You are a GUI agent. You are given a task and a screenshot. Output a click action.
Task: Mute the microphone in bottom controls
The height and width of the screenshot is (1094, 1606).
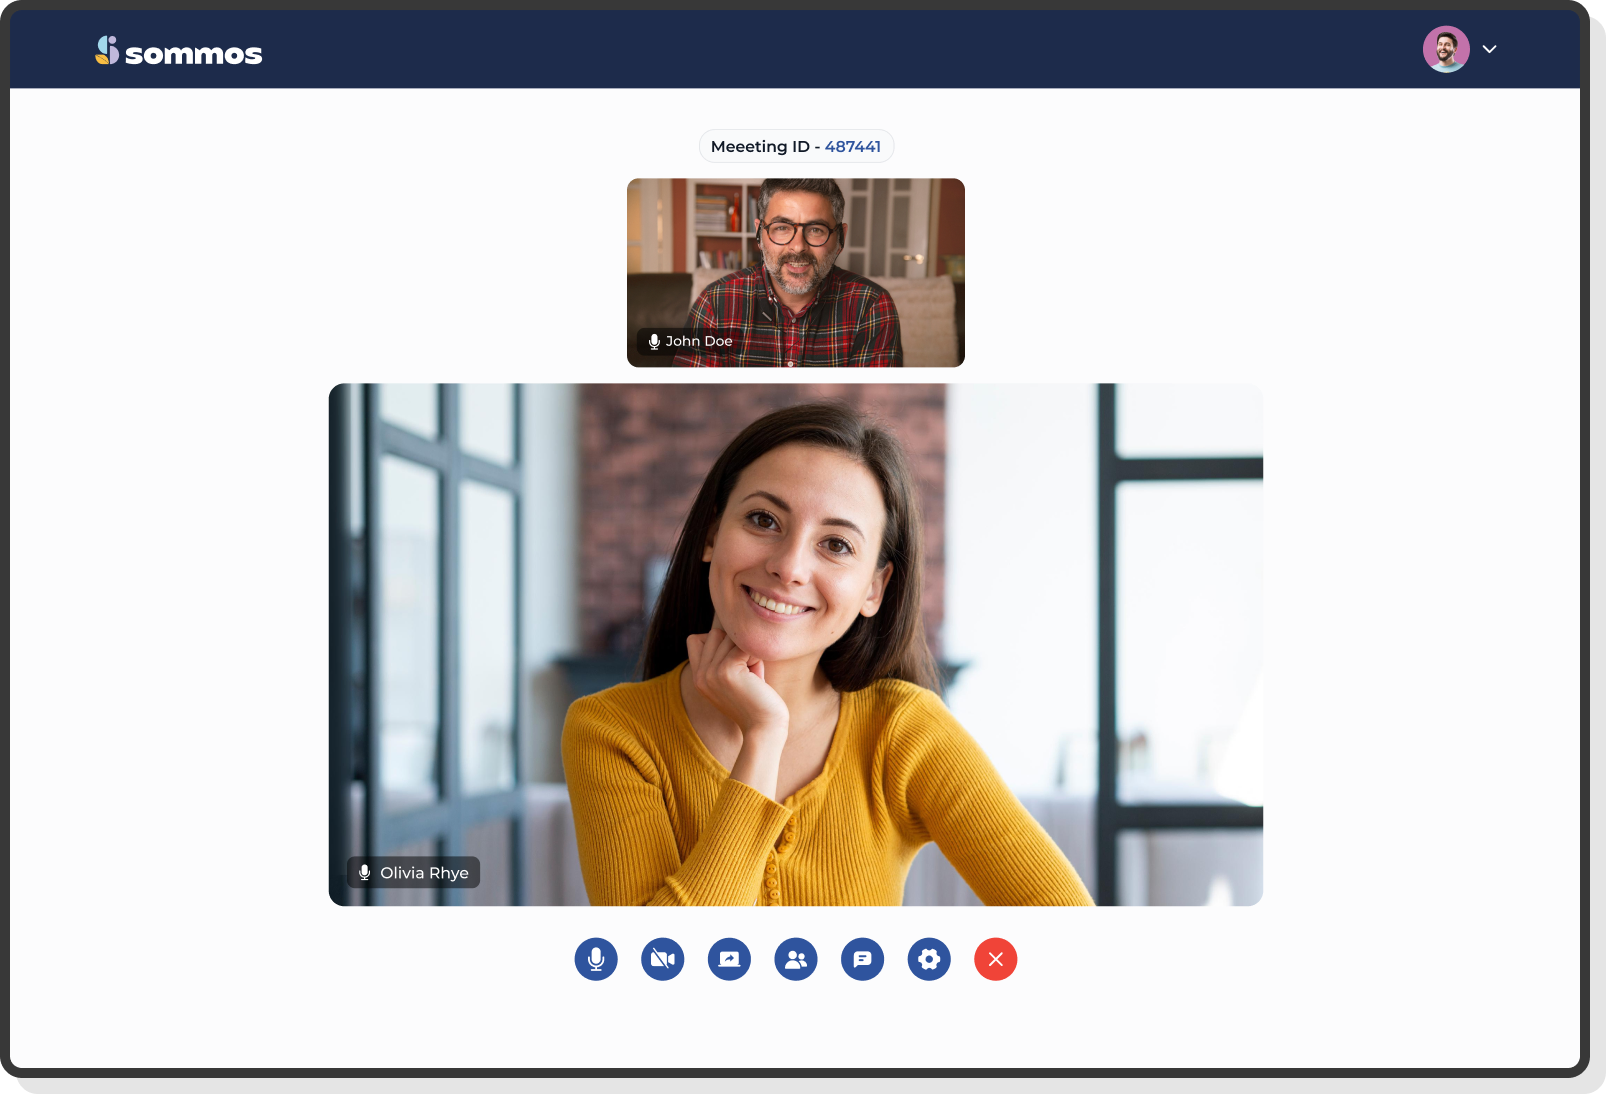tap(596, 960)
